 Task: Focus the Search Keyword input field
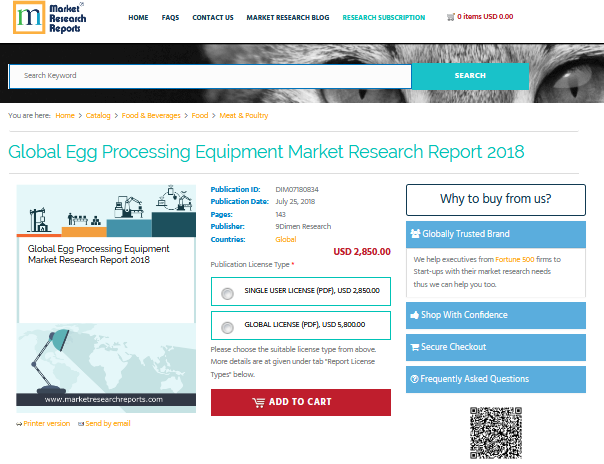click(x=210, y=76)
